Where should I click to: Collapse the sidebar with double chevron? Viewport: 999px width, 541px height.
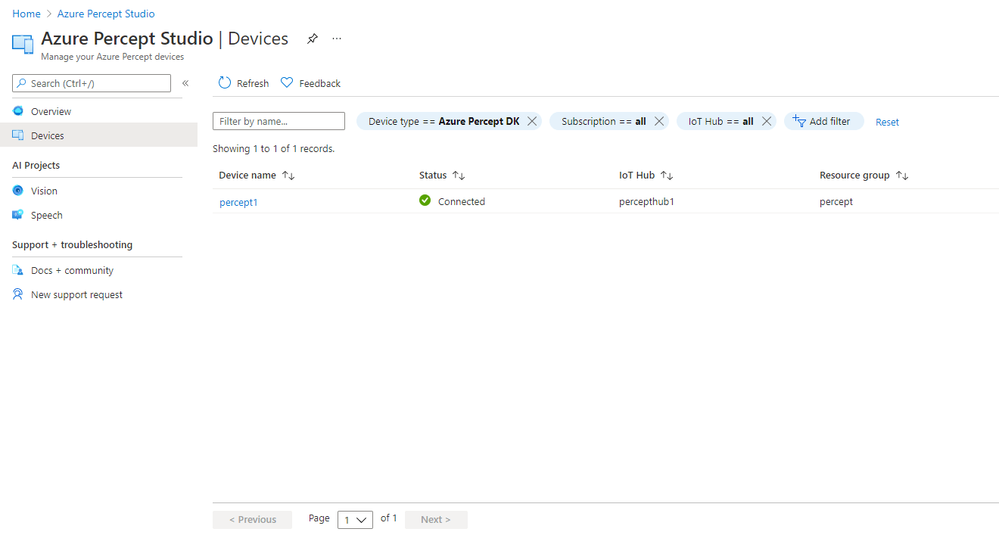pyautogui.click(x=185, y=83)
